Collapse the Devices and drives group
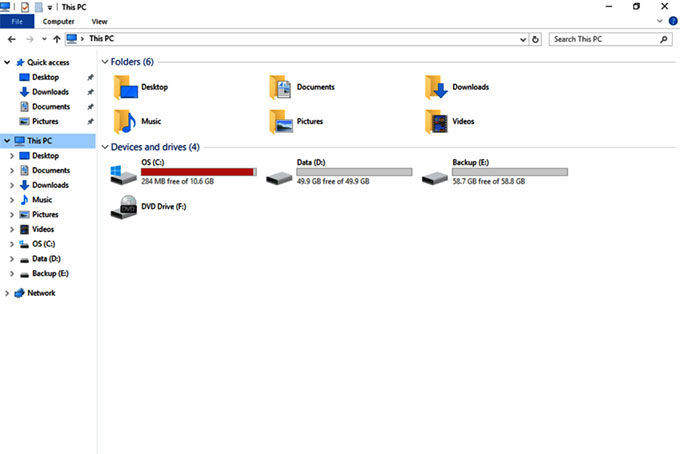 pyautogui.click(x=104, y=147)
